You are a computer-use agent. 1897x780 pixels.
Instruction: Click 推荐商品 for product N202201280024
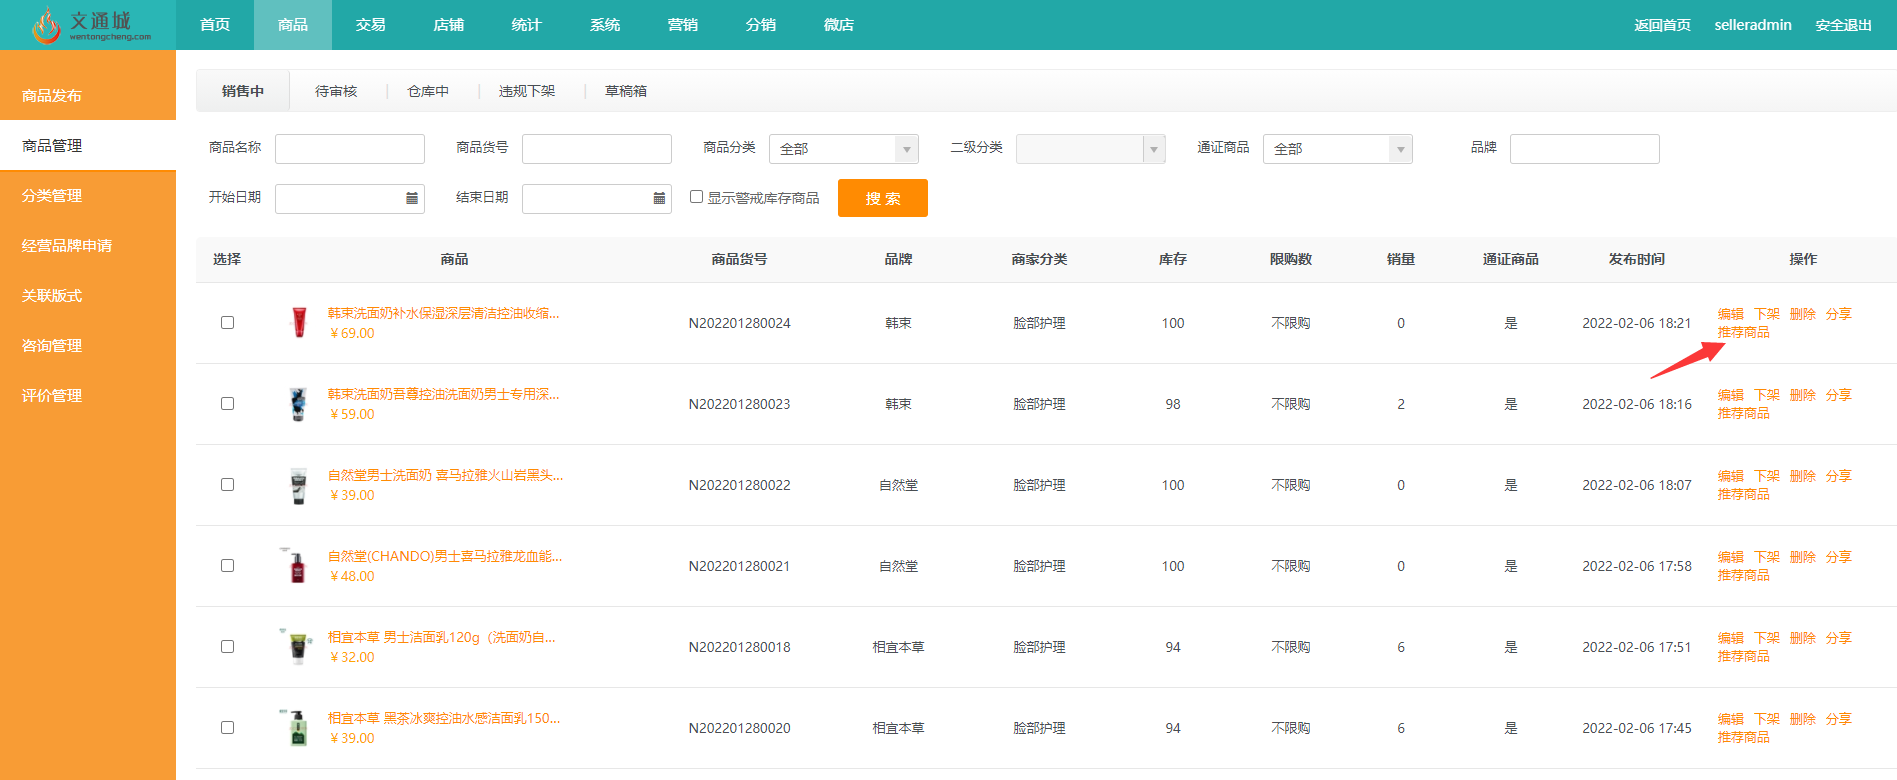(1744, 332)
